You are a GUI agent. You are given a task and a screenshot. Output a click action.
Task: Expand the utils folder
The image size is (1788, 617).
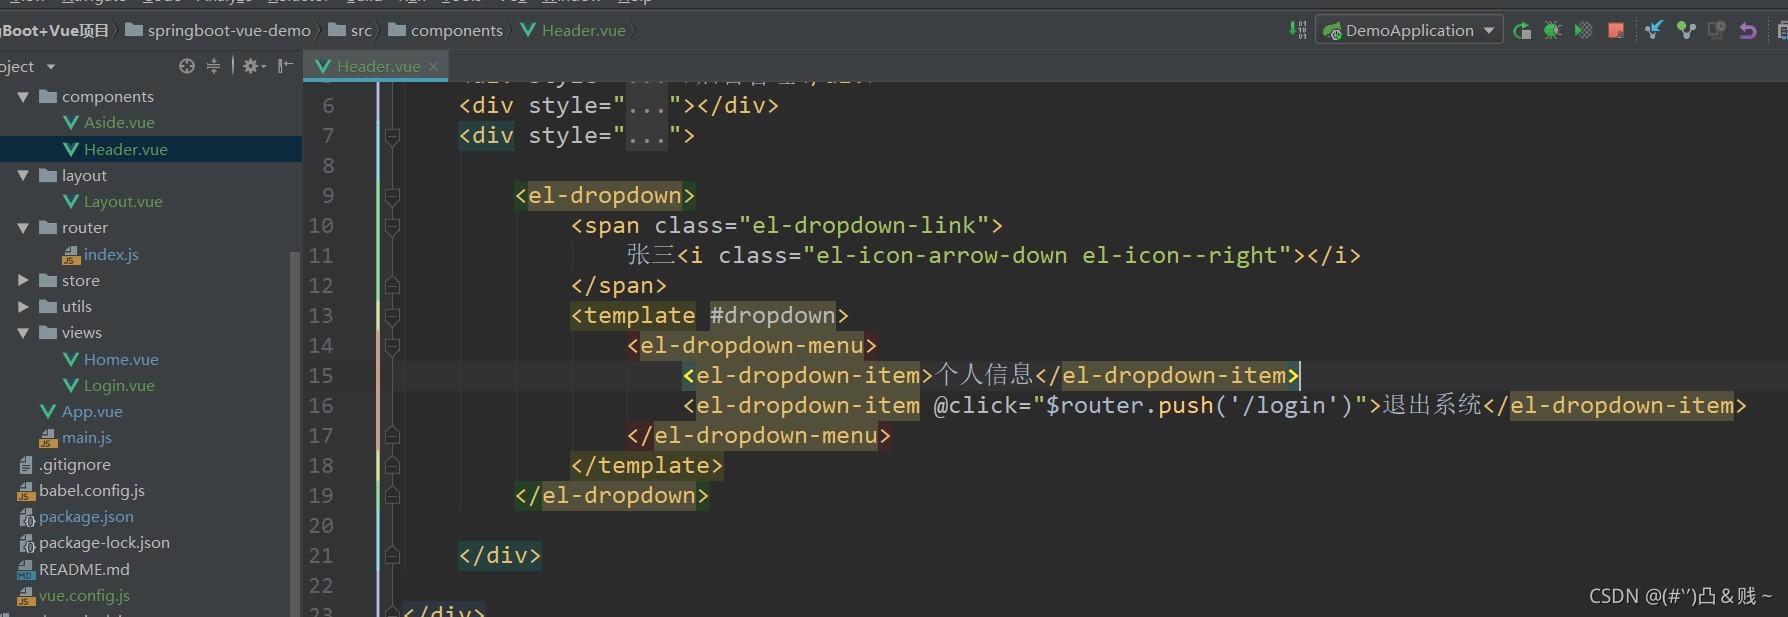(23, 307)
